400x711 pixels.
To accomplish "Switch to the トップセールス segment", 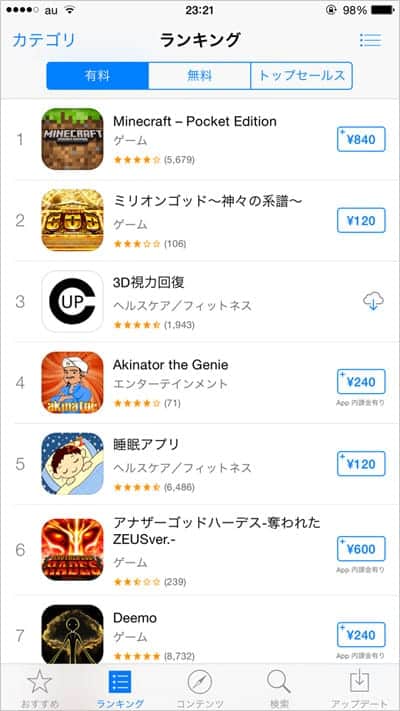I will click(302, 76).
